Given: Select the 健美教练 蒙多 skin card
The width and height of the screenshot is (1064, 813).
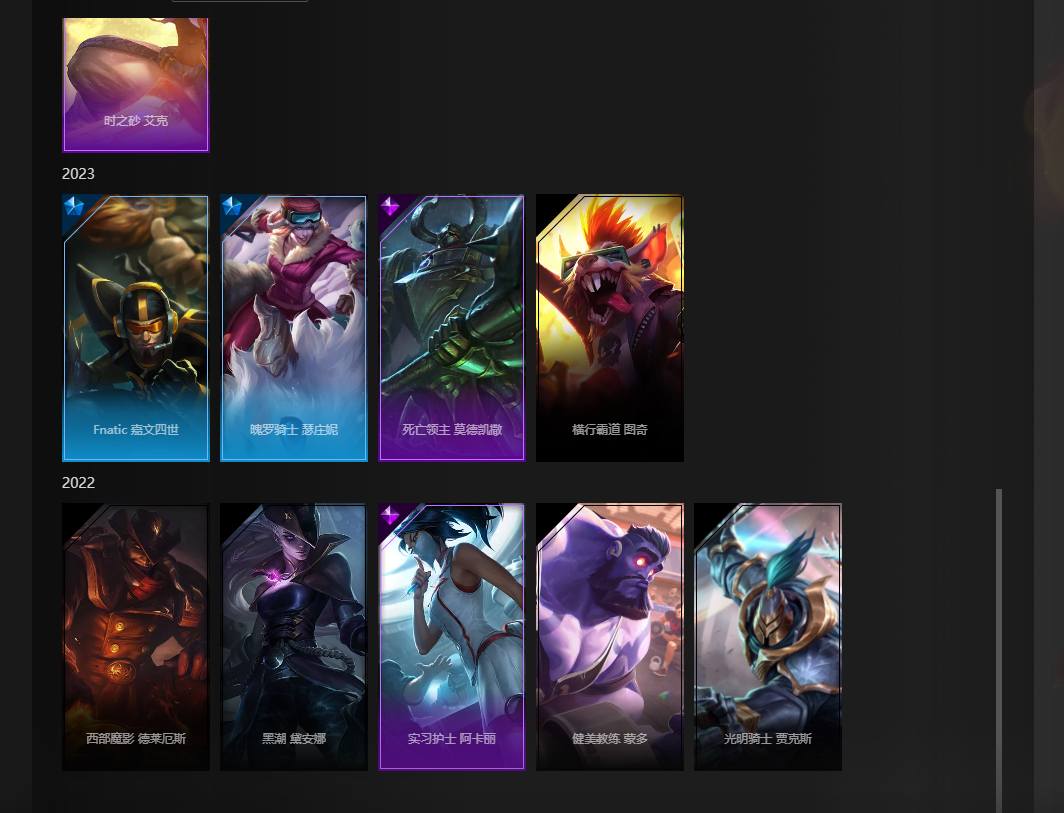Looking at the screenshot, I should pos(610,637).
